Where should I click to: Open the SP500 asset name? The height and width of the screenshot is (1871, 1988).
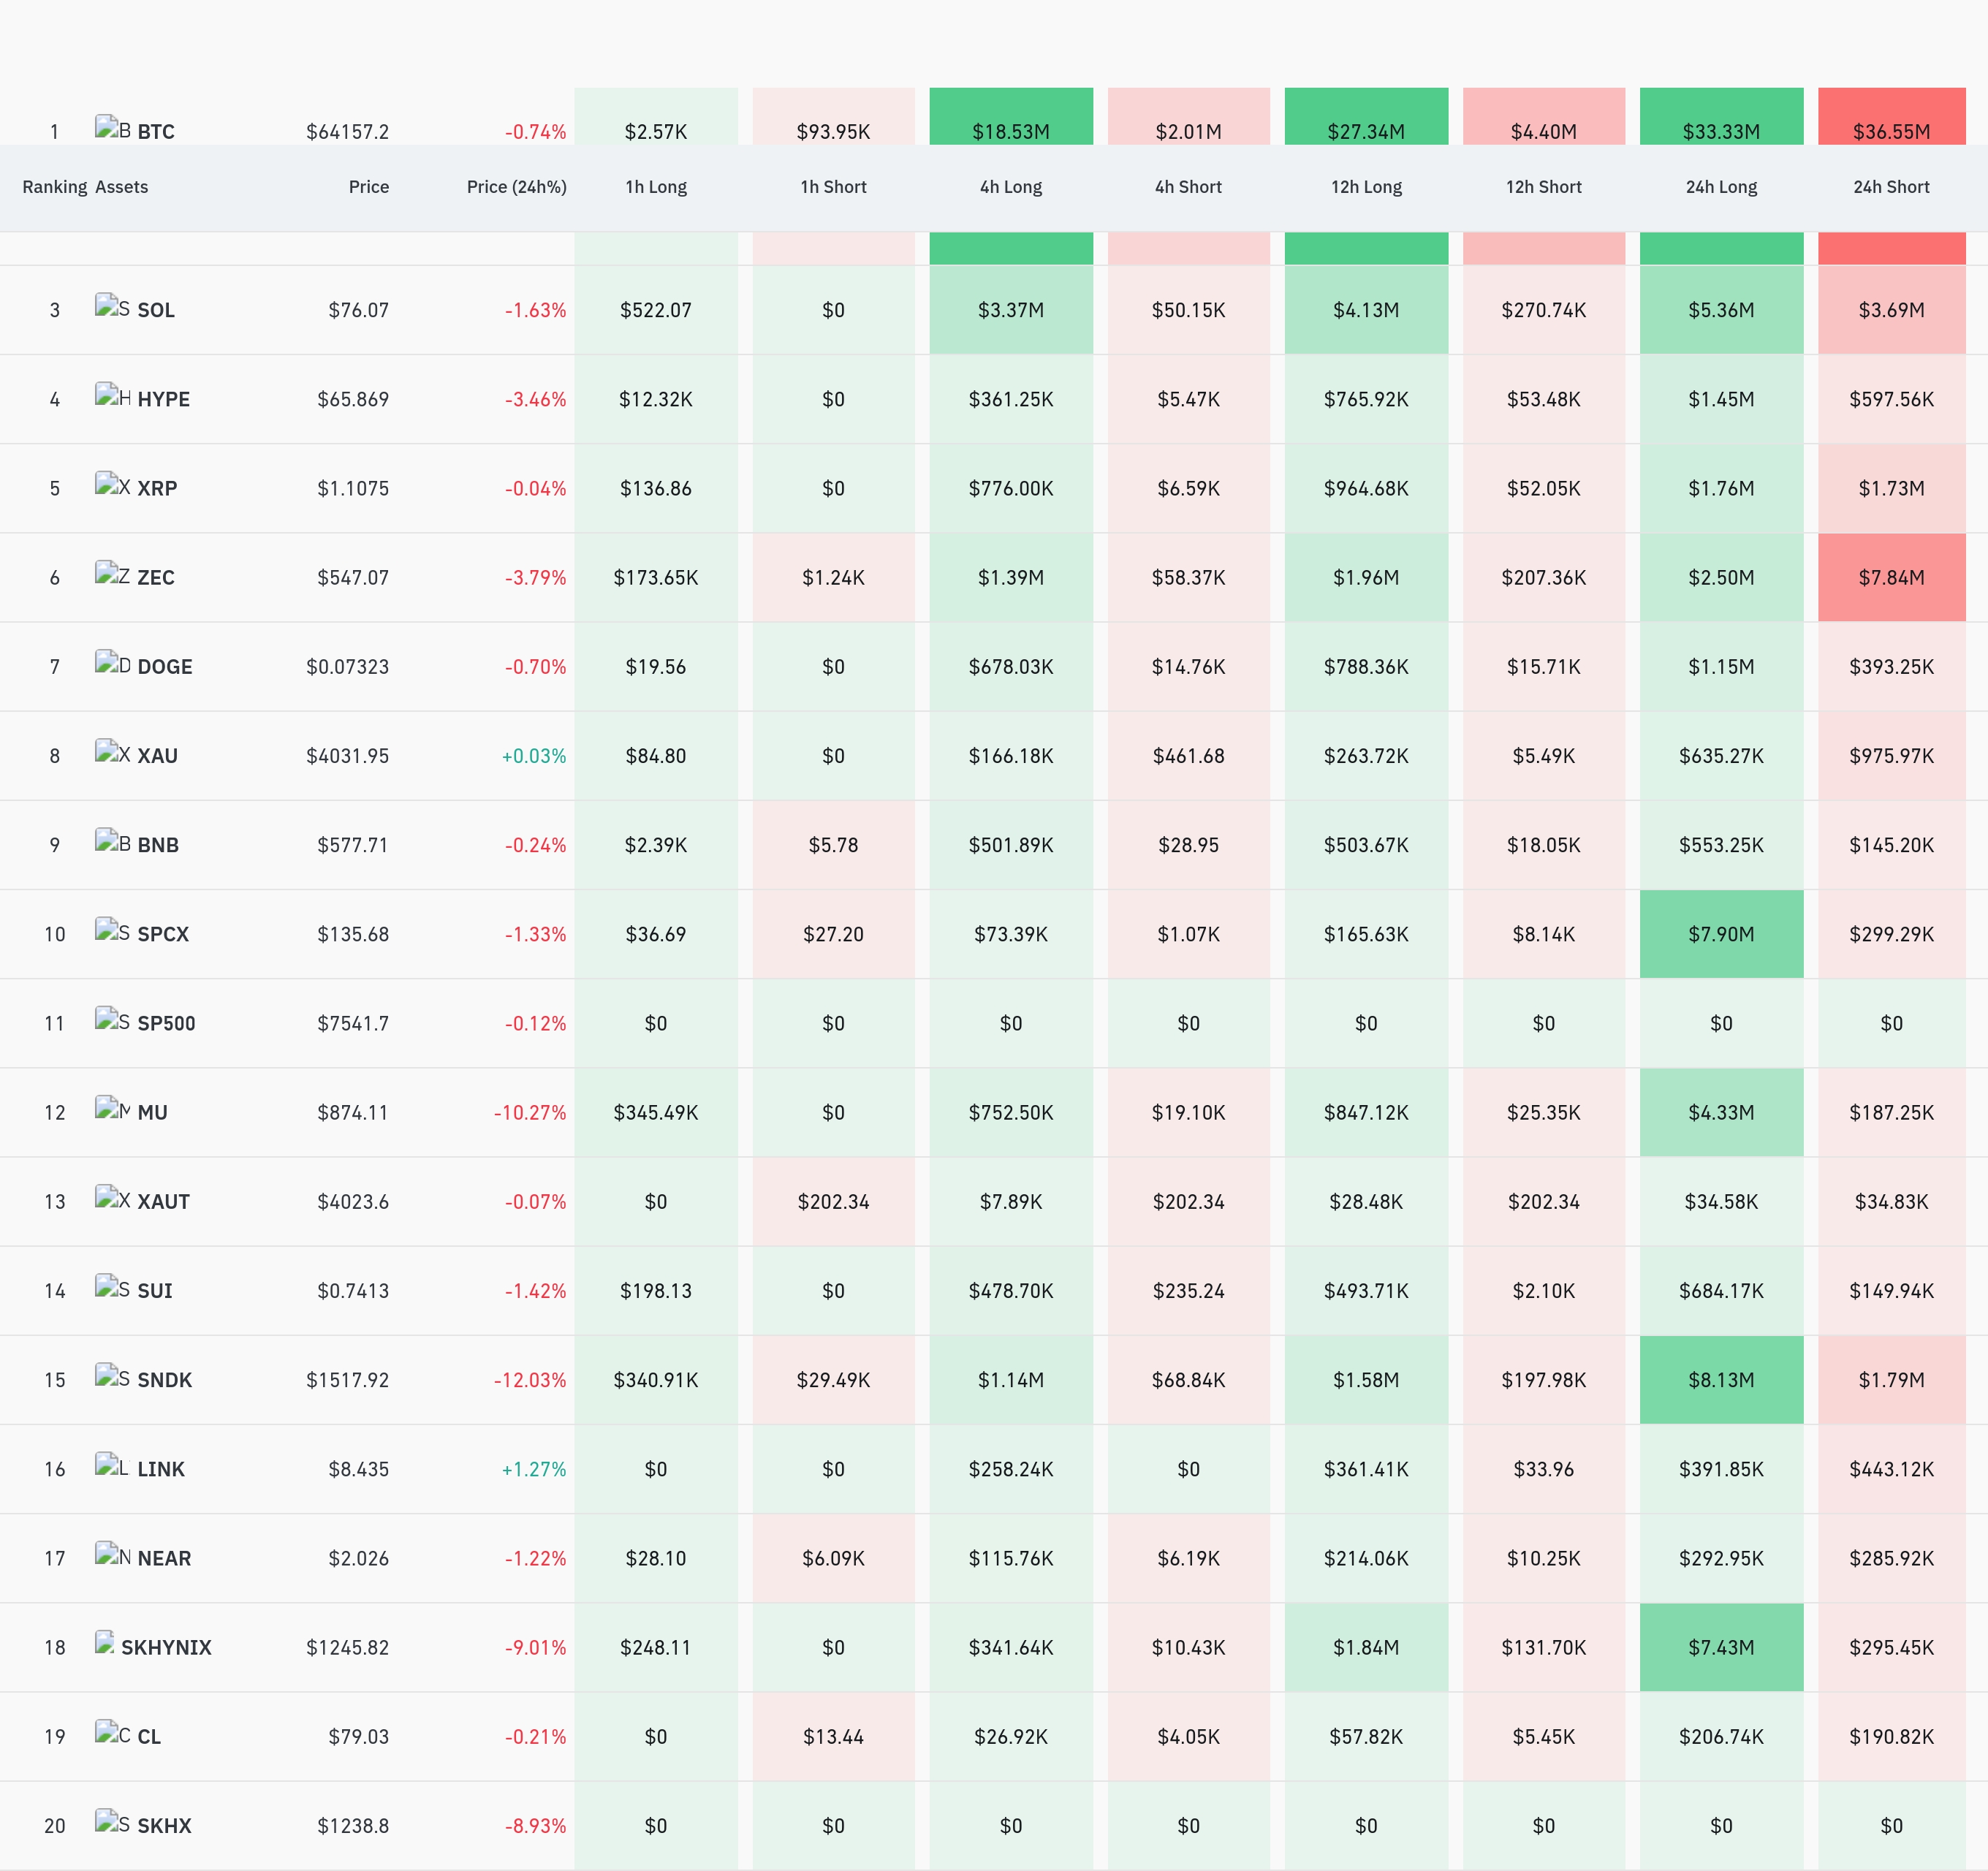tap(166, 1023)
